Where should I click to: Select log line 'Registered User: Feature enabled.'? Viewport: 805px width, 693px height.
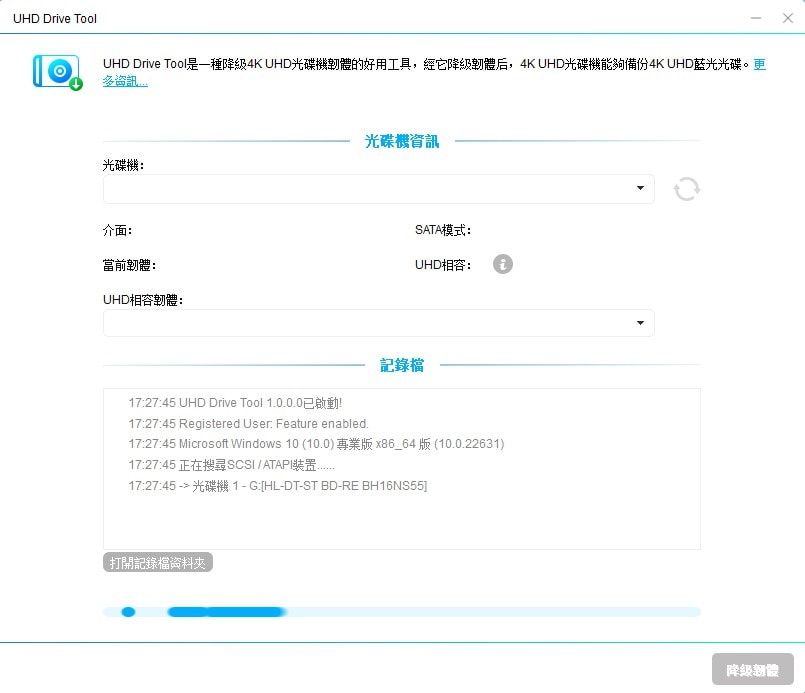[x=248, y=424]
